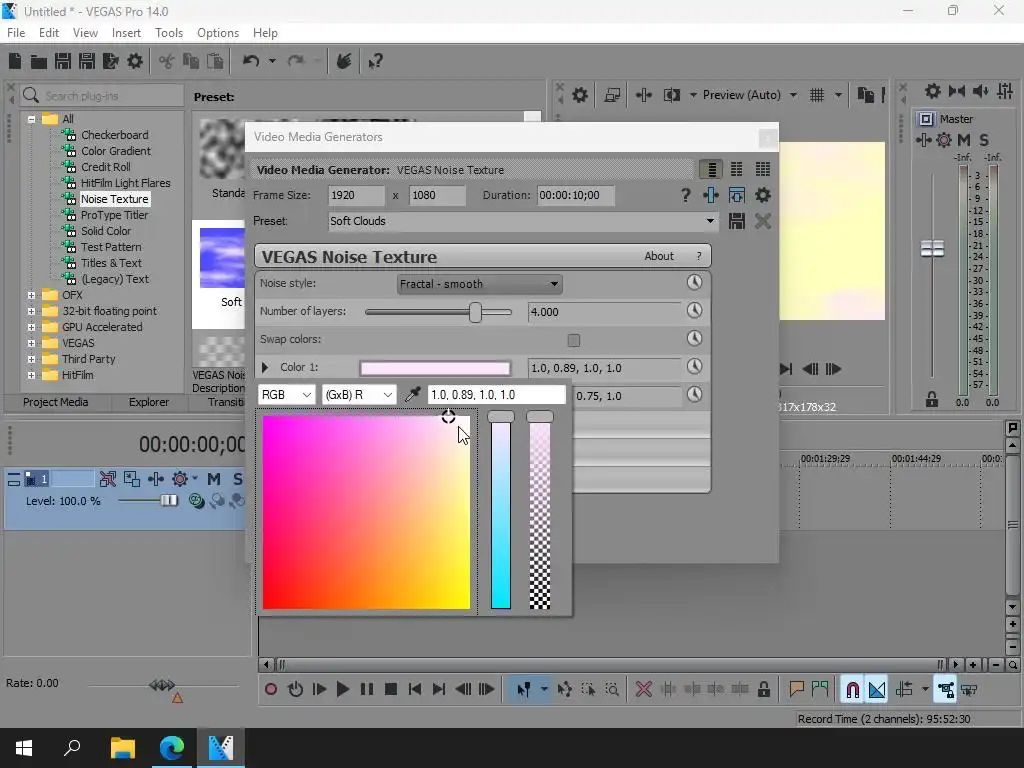The height and width of the screenshot is (768, 1024).
Task: Expand the GPU Accelerated folder
Action: (x=31, y=327)
